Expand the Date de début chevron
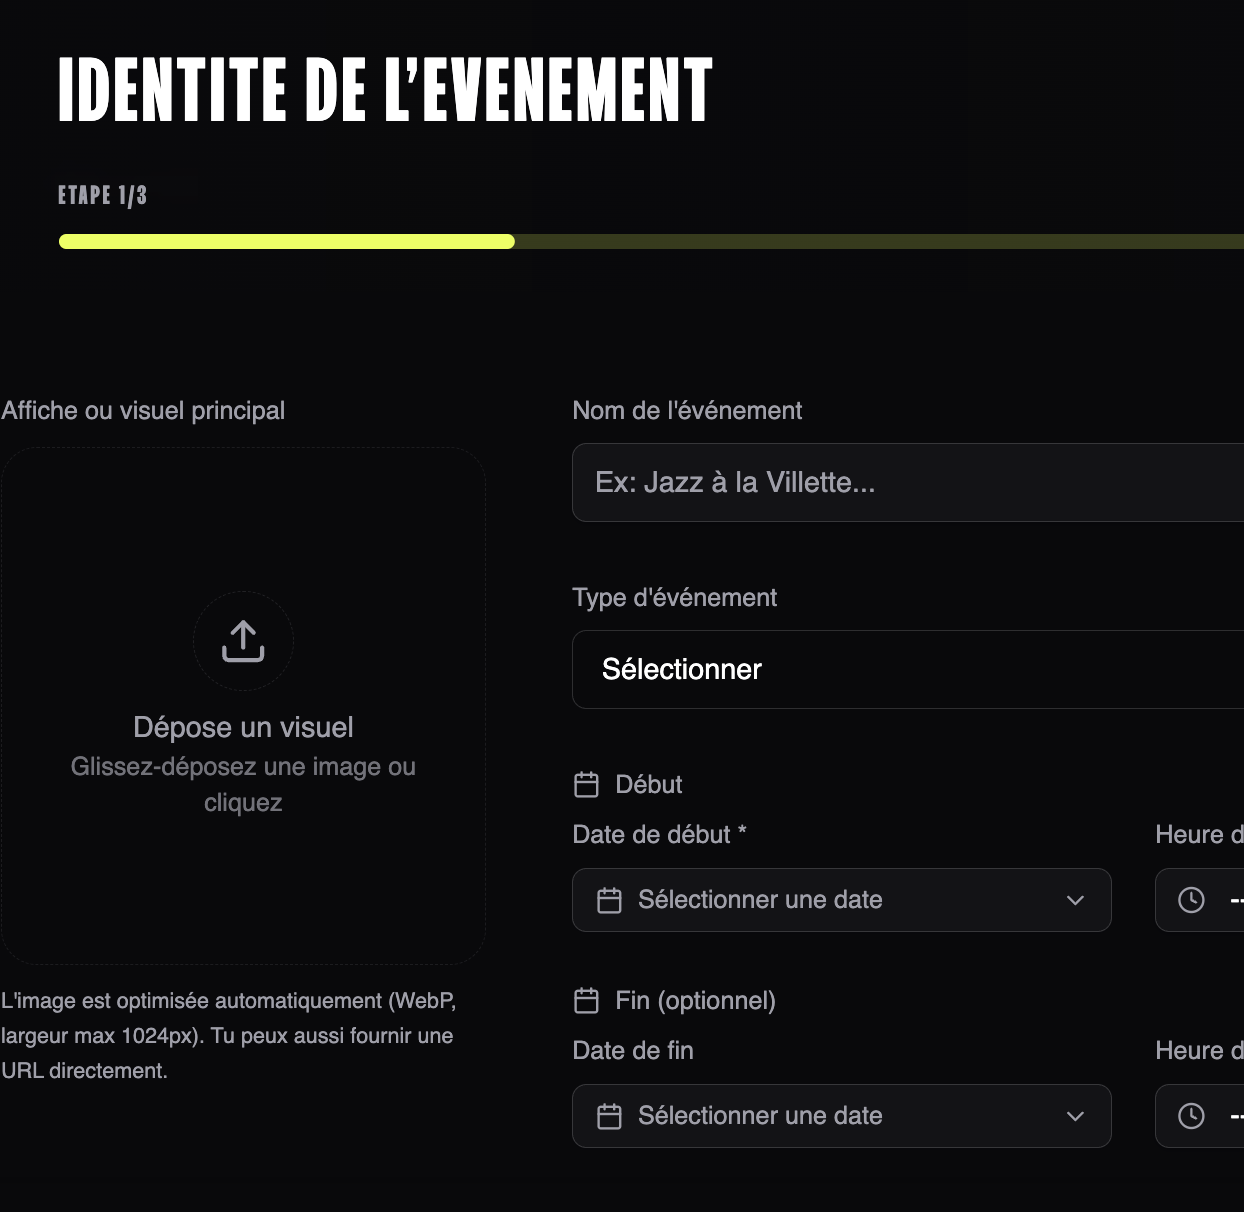 tap(1075, 900)
